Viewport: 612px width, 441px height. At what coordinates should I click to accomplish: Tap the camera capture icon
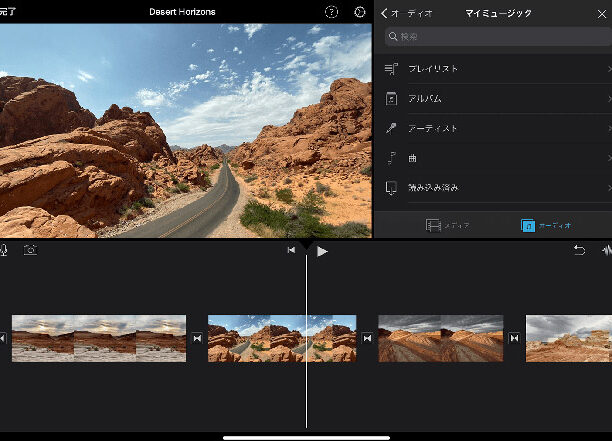[30, 250]
